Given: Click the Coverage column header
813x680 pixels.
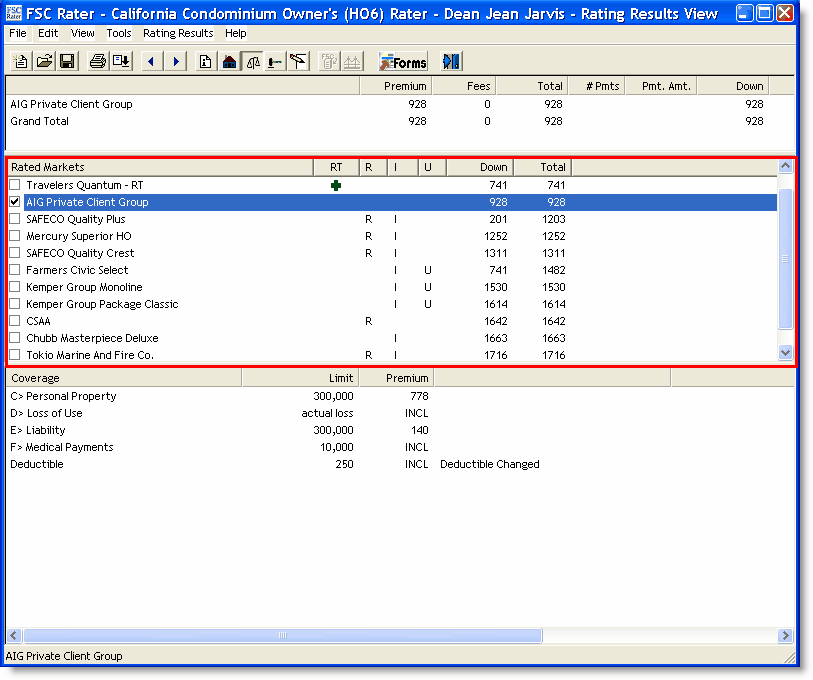Looking at the screenshot, I should click(124, 378).
